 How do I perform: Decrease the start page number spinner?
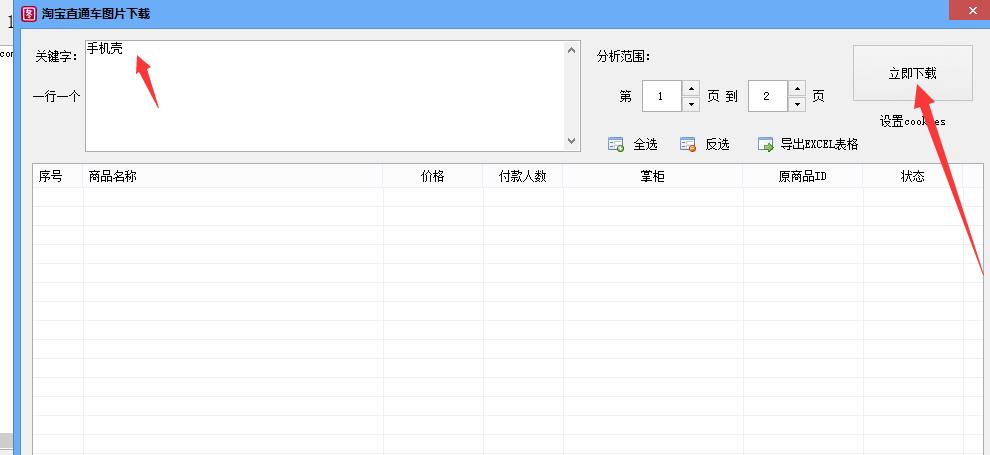(x=690, y=104)
